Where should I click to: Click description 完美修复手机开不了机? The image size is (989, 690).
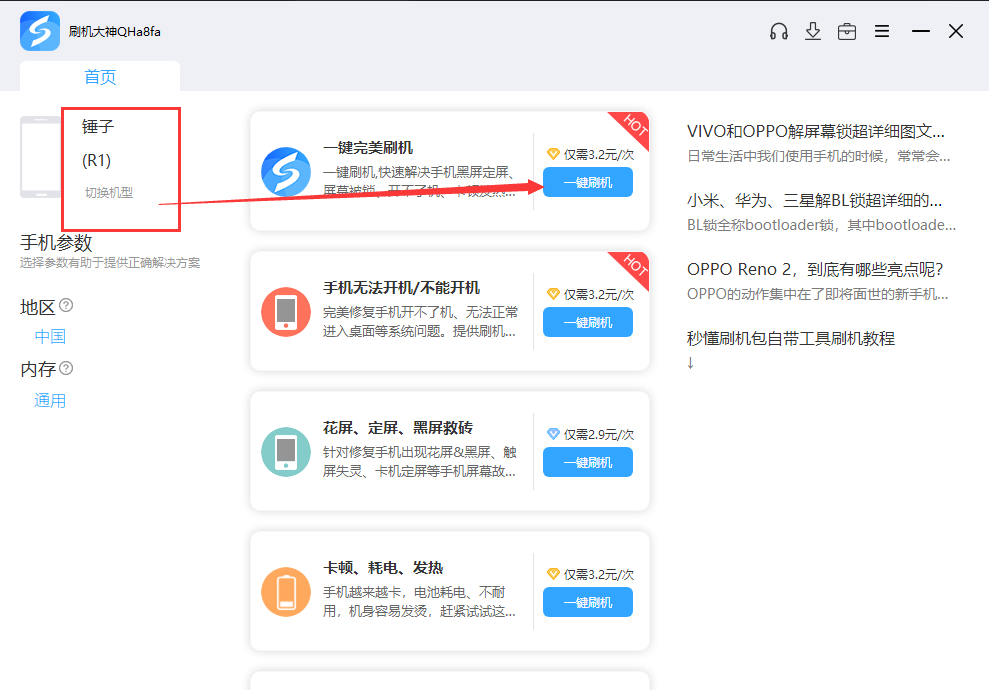420,322
